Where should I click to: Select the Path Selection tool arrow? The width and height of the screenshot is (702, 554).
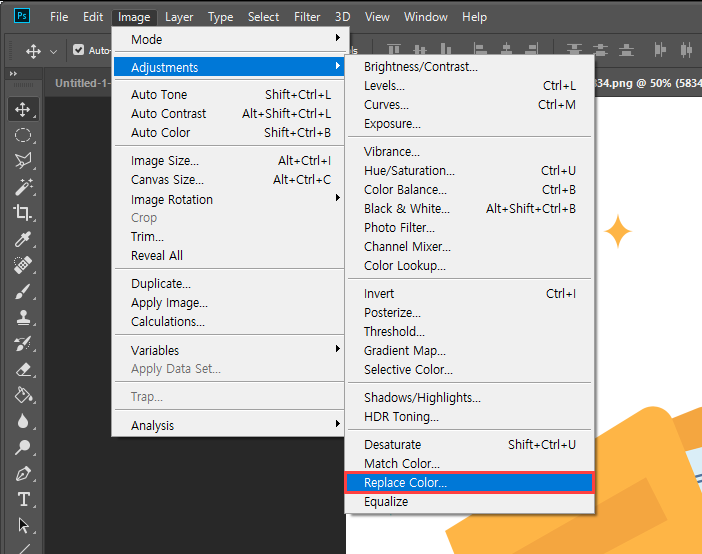pyautogui.click(x=23, y=525)
